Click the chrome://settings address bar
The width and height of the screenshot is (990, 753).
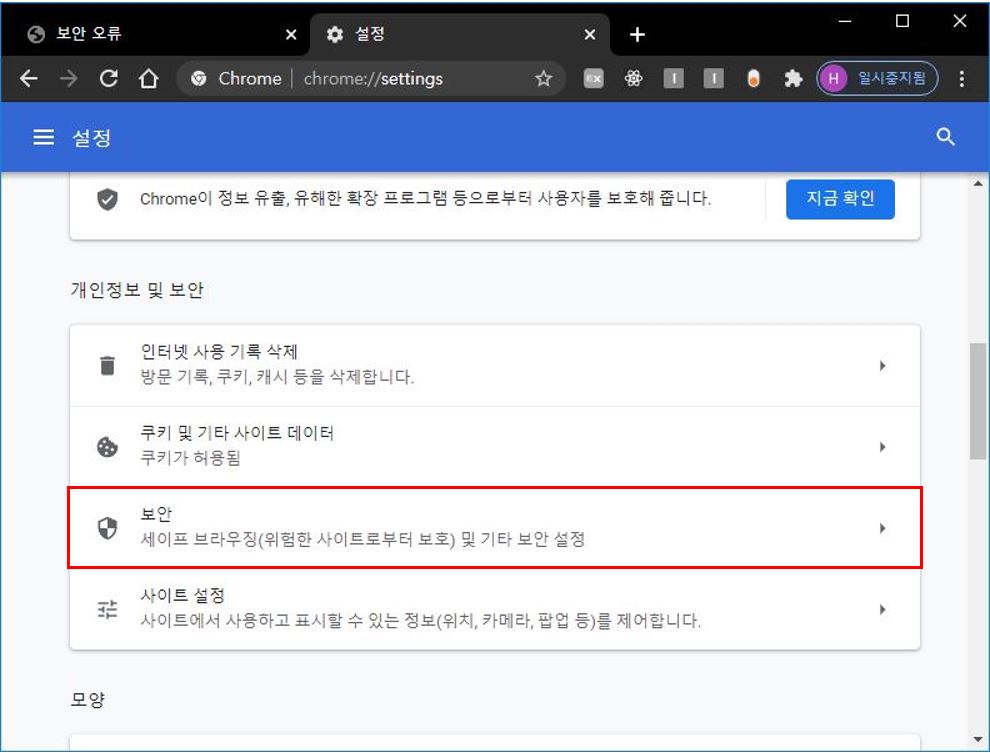click(373, 79)
